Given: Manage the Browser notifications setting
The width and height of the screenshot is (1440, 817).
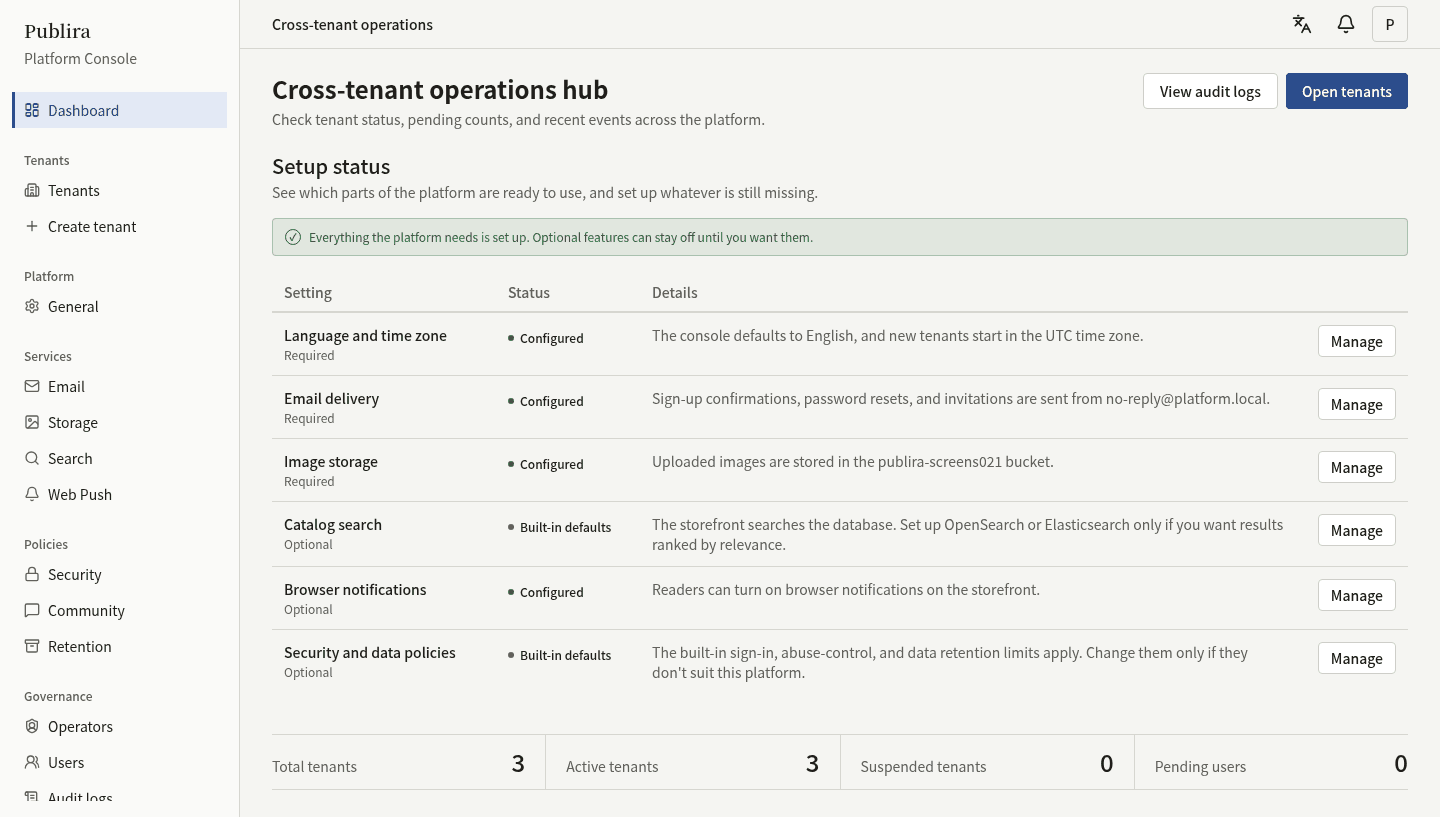Looking at the screenshot, I should [1356, 595].
